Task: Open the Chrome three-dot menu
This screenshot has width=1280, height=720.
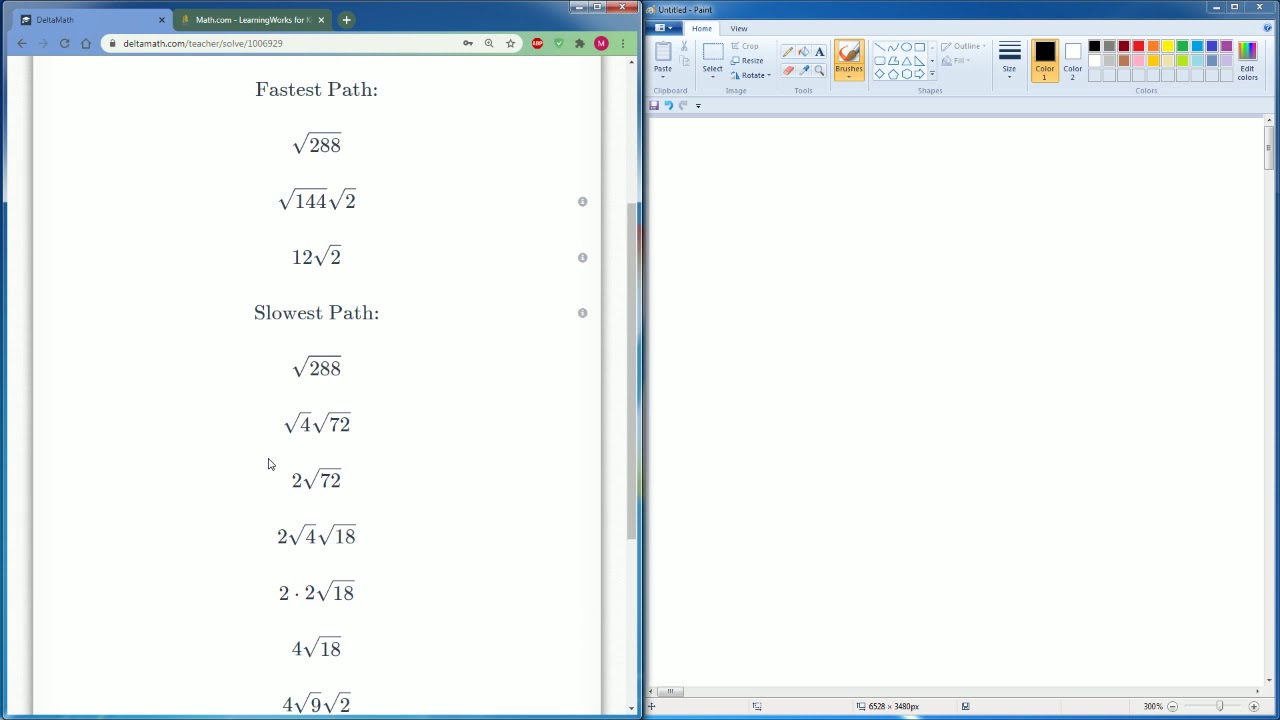Action: click(x=622, y=43)
